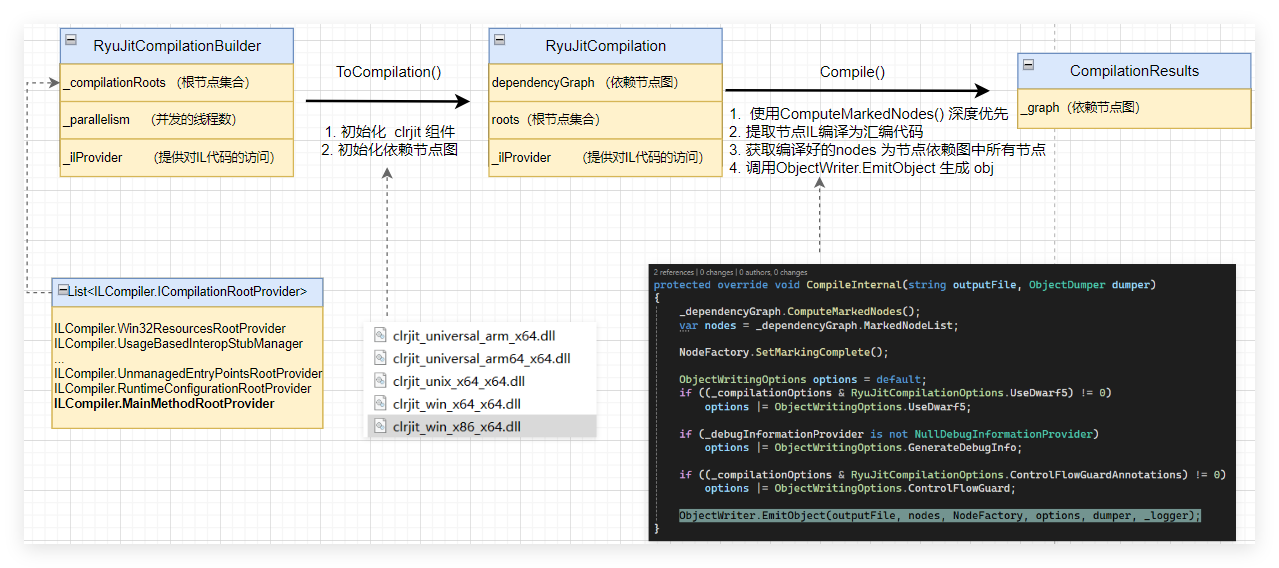Viewport: 1279px width, 568px height.
Task: Collapse the List<ILCompiler.ICompilationRootProvider> box
Action: tap(62, 291)
